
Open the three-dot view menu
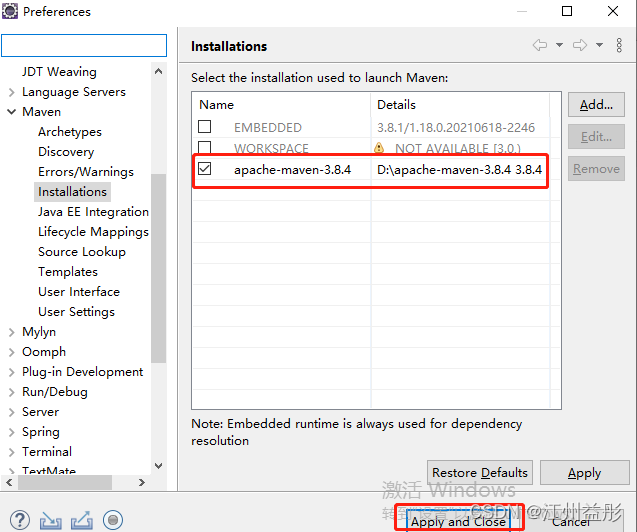619,45
